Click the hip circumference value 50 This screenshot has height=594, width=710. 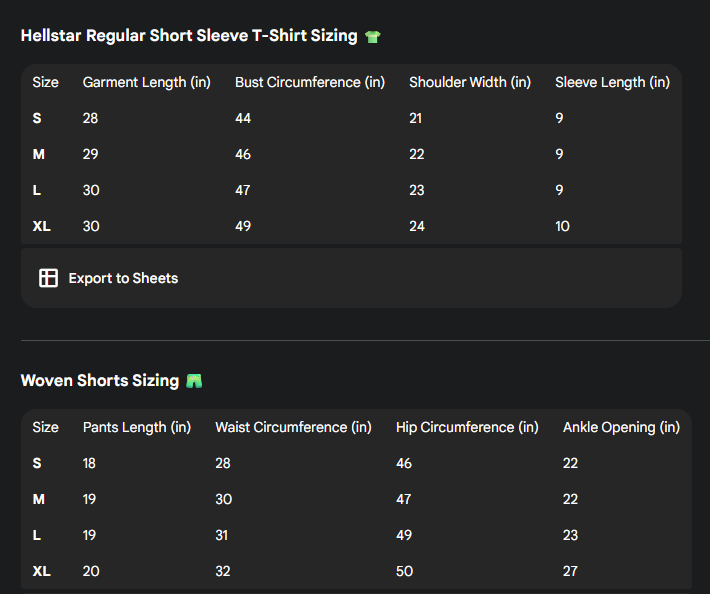(x=404, y=571)
